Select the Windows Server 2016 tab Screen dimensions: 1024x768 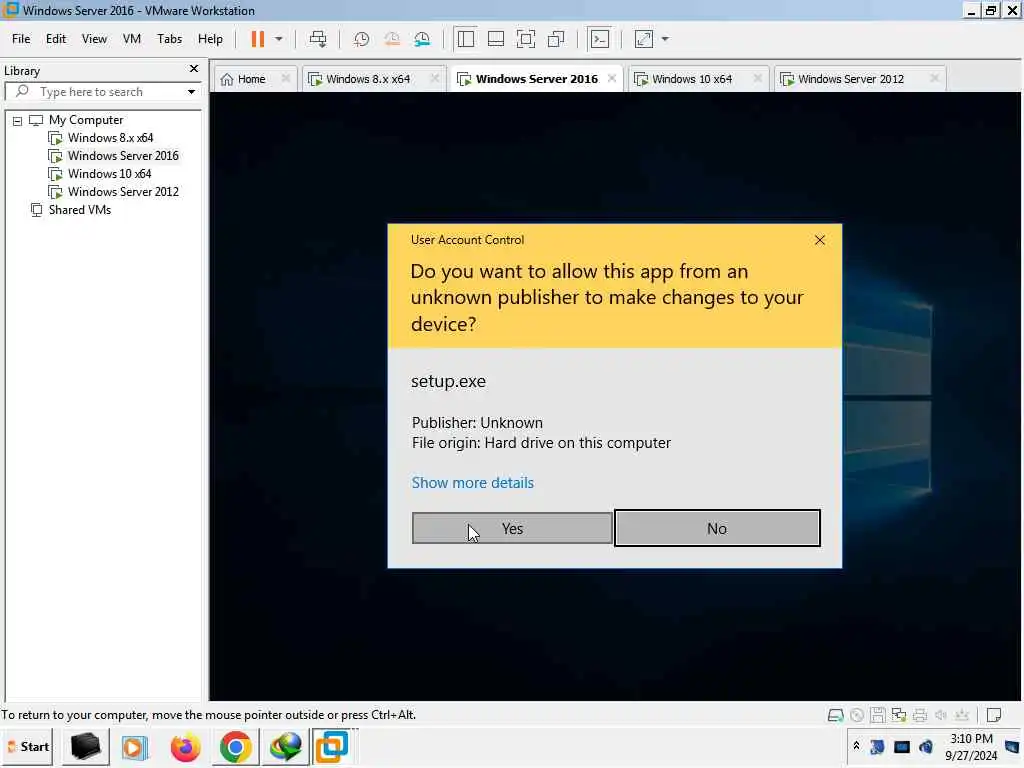[x=536, y=79]
